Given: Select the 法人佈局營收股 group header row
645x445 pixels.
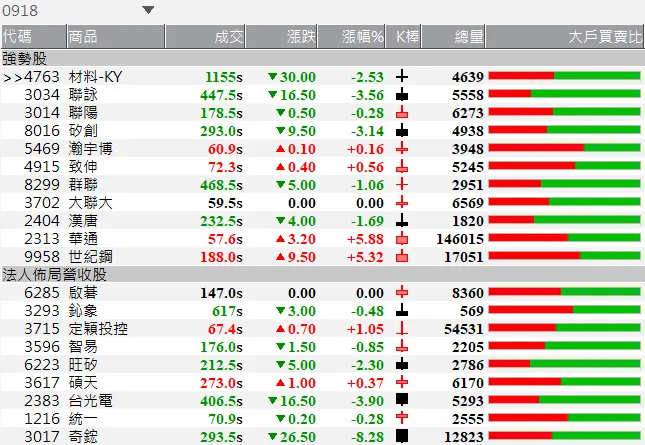Looking at the screenshot, I should point(322,274).
